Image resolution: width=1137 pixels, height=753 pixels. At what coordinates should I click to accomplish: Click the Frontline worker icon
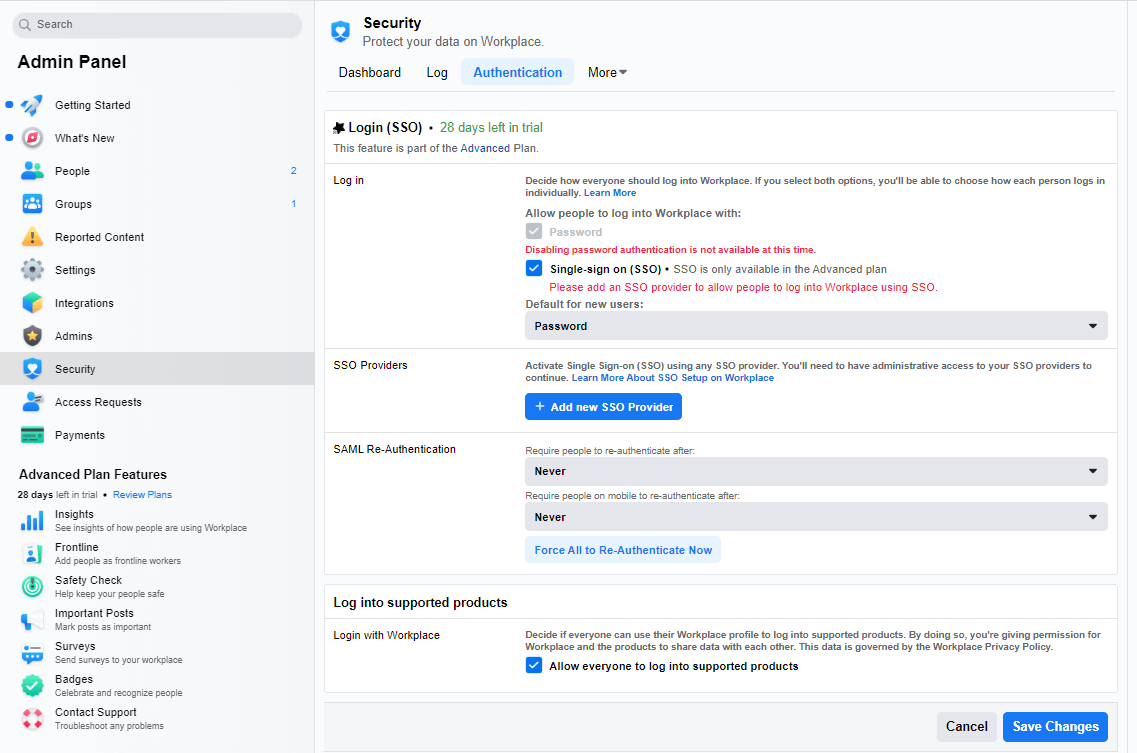tap(32, 554)
